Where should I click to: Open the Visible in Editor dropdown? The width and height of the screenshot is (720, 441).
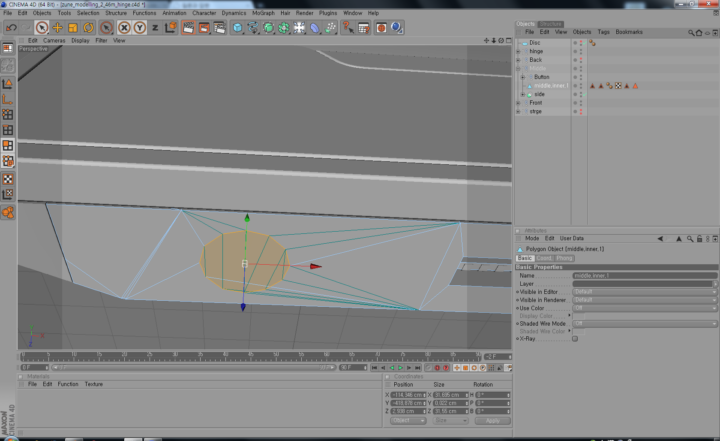(645, 292)
